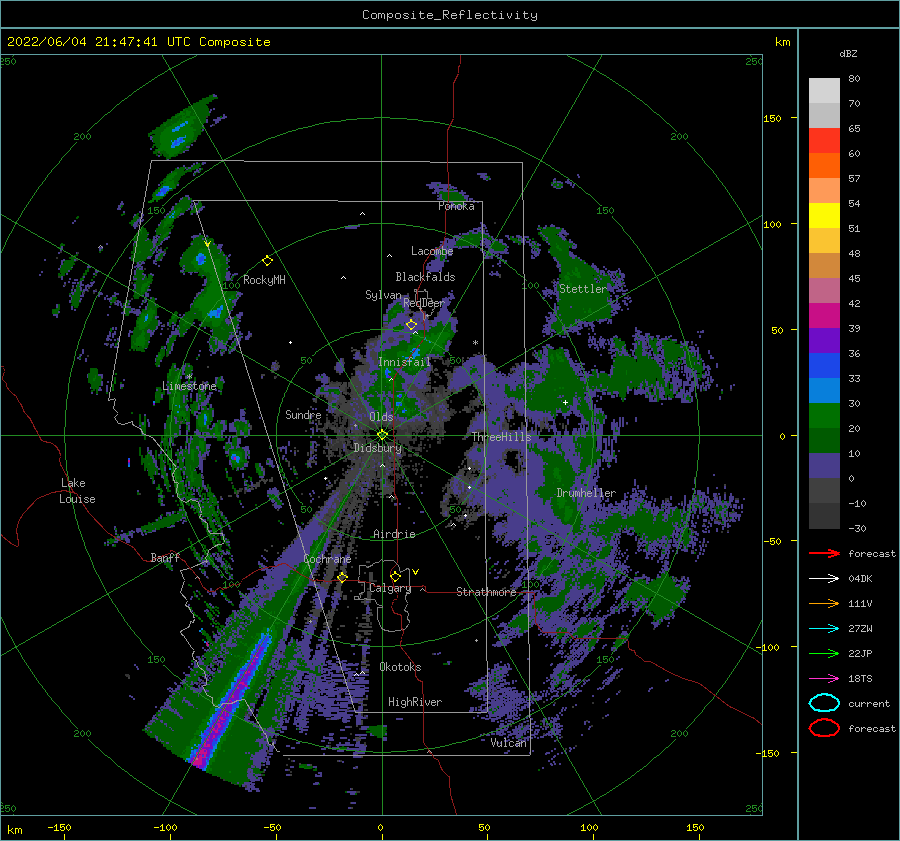Click the Sylvan label on map
The width and height of the screenshot is (900, 841).
[383, 295]
